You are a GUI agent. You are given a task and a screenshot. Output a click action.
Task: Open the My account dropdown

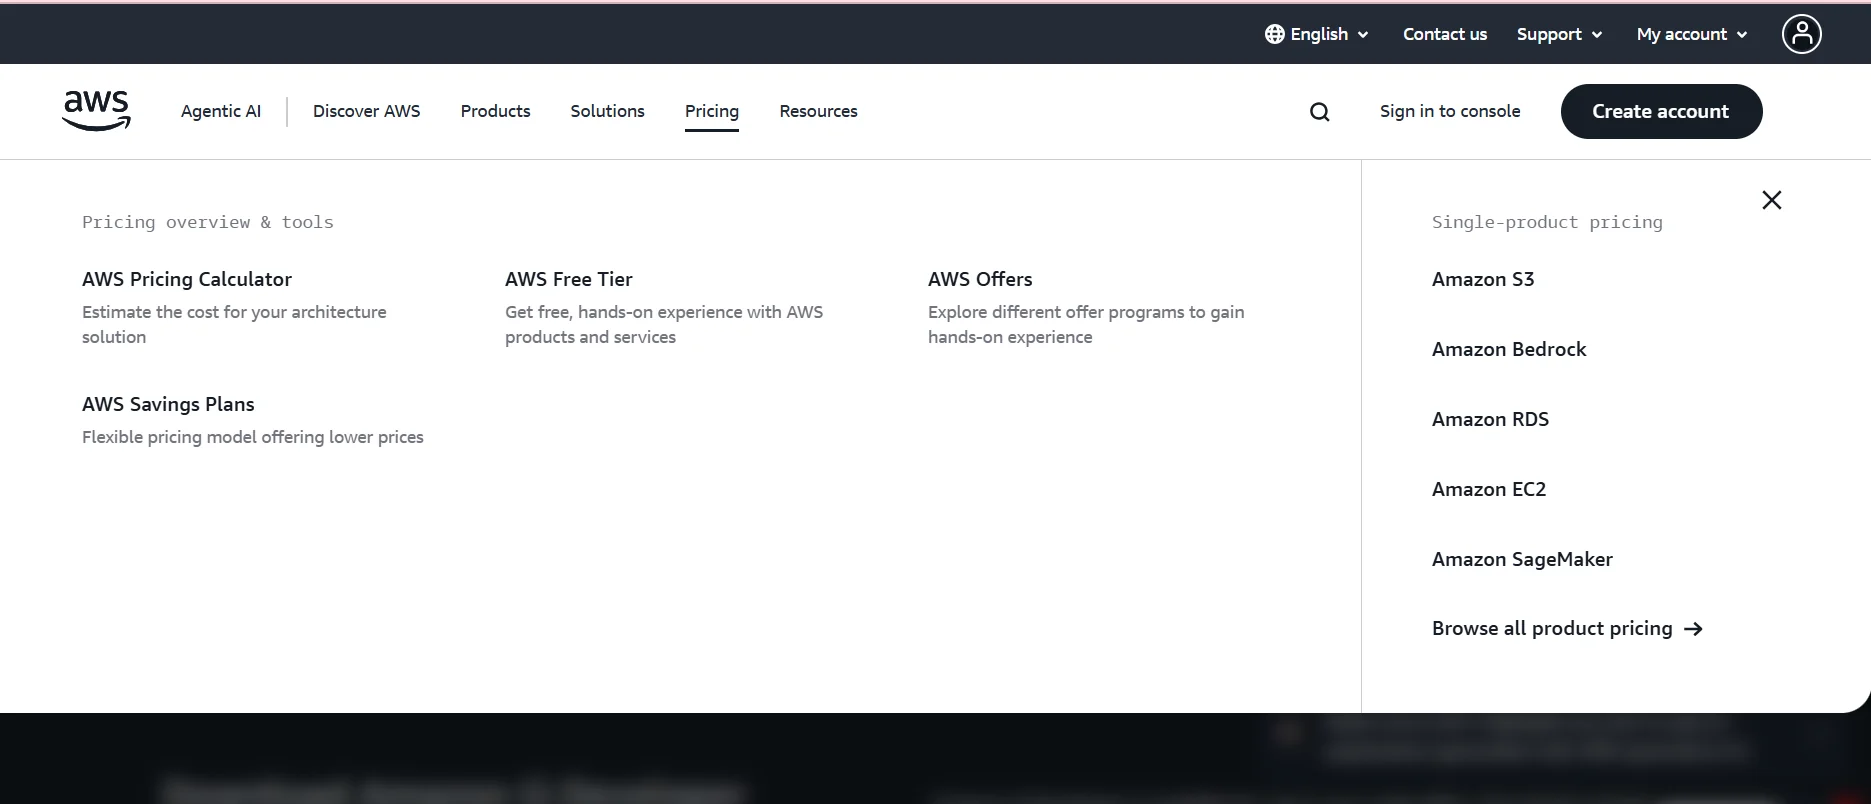[1692, 34]
